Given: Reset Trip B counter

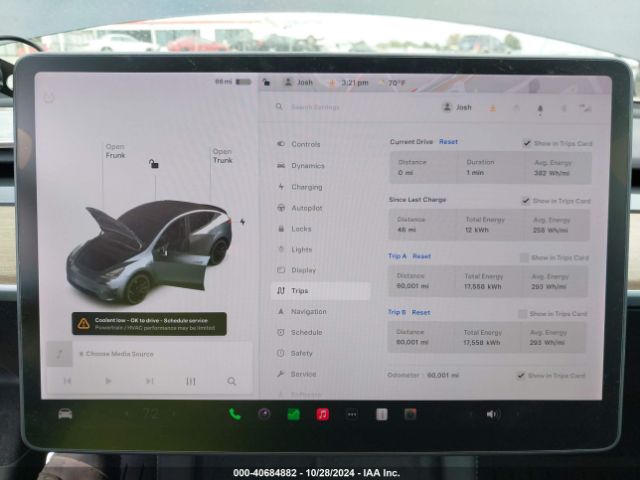Looking at the screenshot, I should [x=421, y=312].
